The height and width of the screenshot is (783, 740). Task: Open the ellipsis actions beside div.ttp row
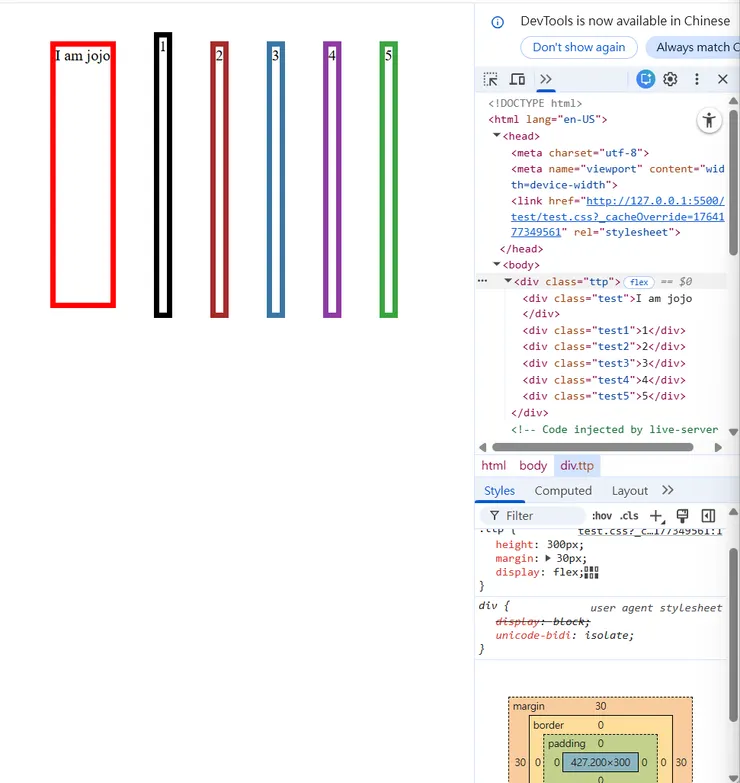coord(482,281)
